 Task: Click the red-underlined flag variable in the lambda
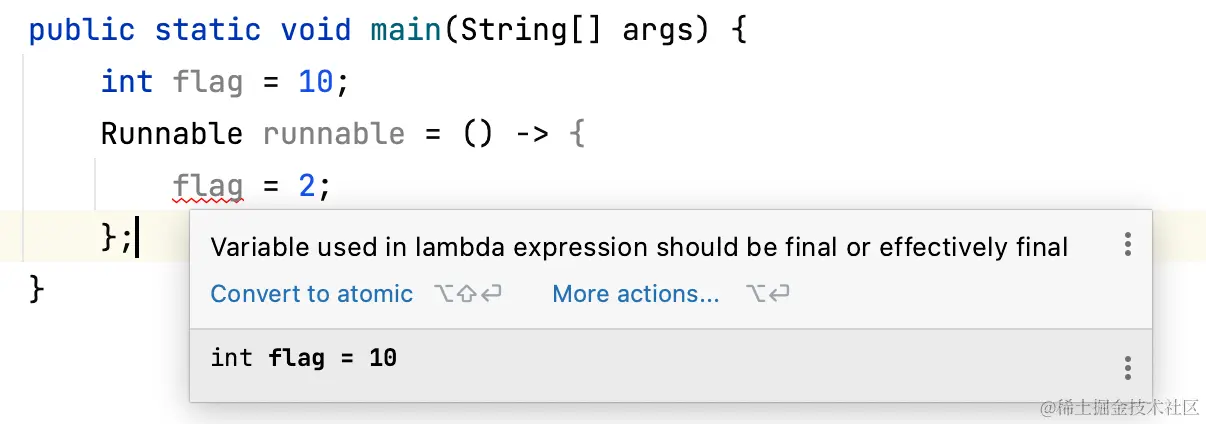click(x=207, y=186)
